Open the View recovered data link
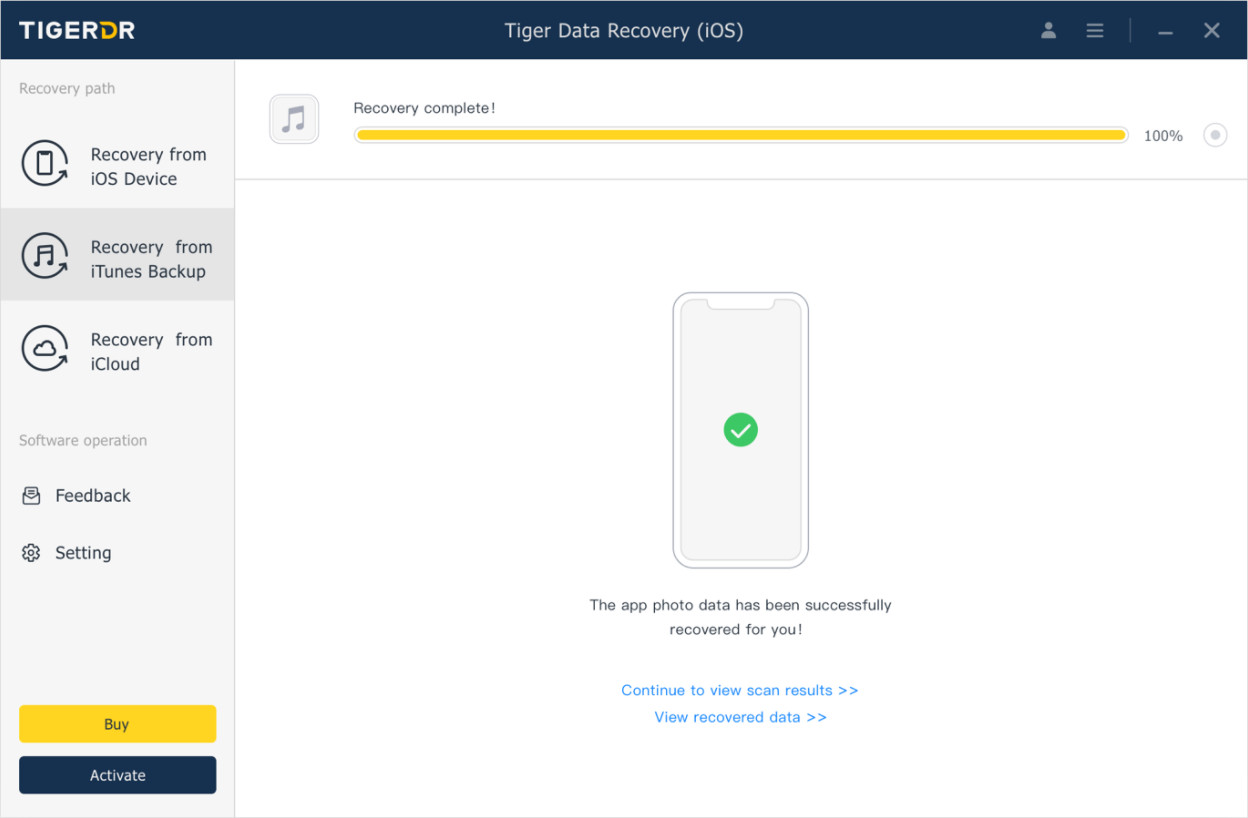Viewport: 1248px width, 818px height. click(740, 717)
